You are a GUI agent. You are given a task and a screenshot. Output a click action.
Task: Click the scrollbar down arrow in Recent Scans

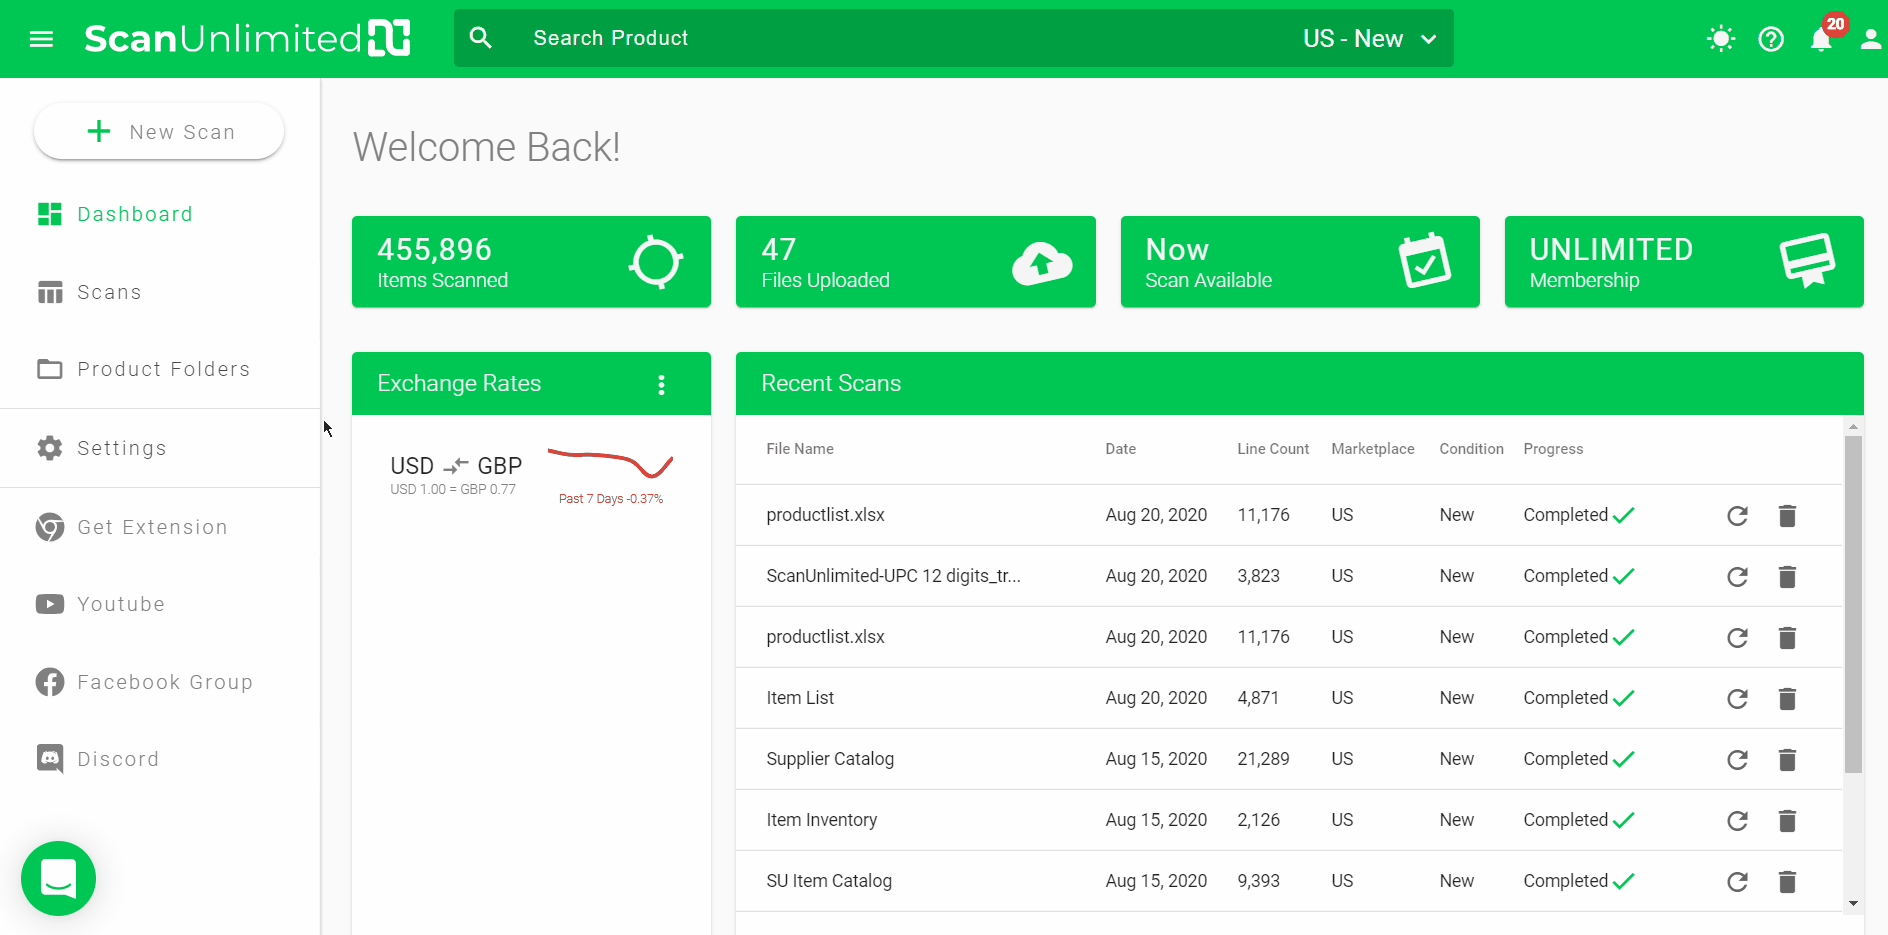pyautogui.click(x=1853, y=903)
